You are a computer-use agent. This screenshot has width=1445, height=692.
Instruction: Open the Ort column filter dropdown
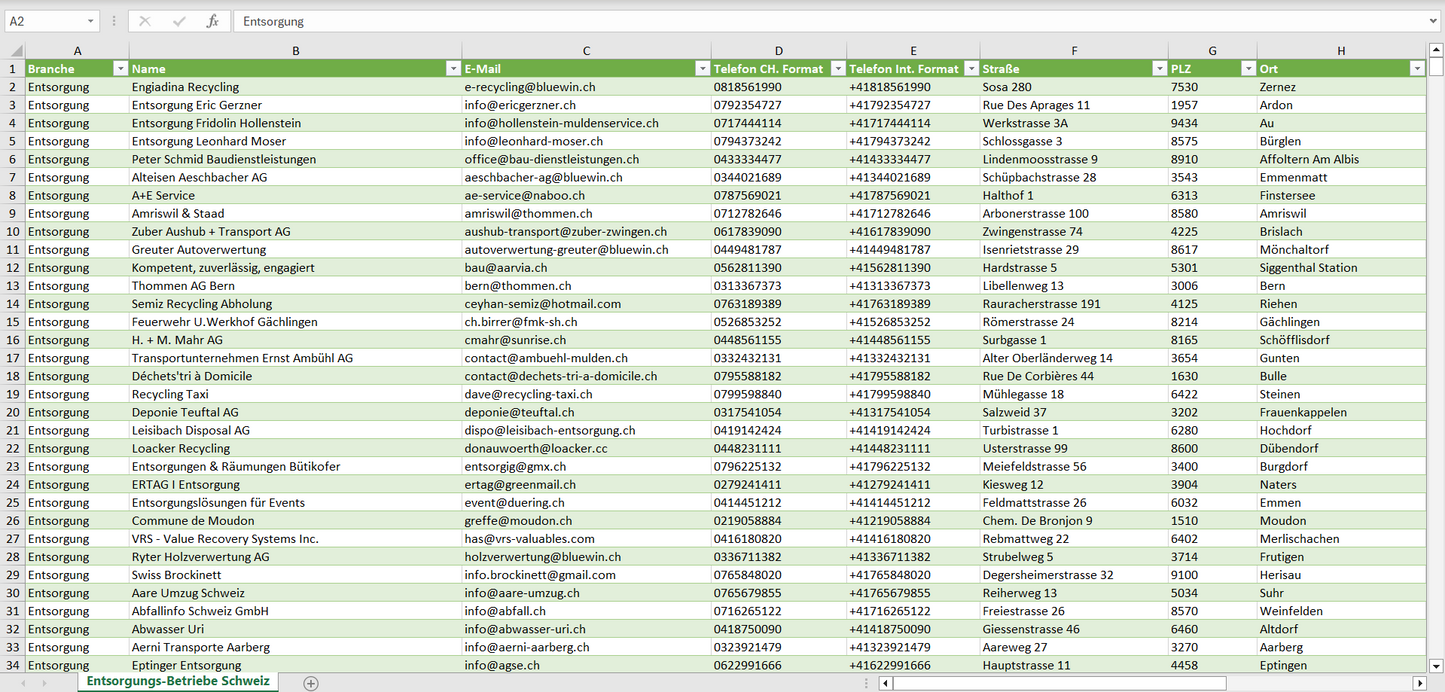1416,69
